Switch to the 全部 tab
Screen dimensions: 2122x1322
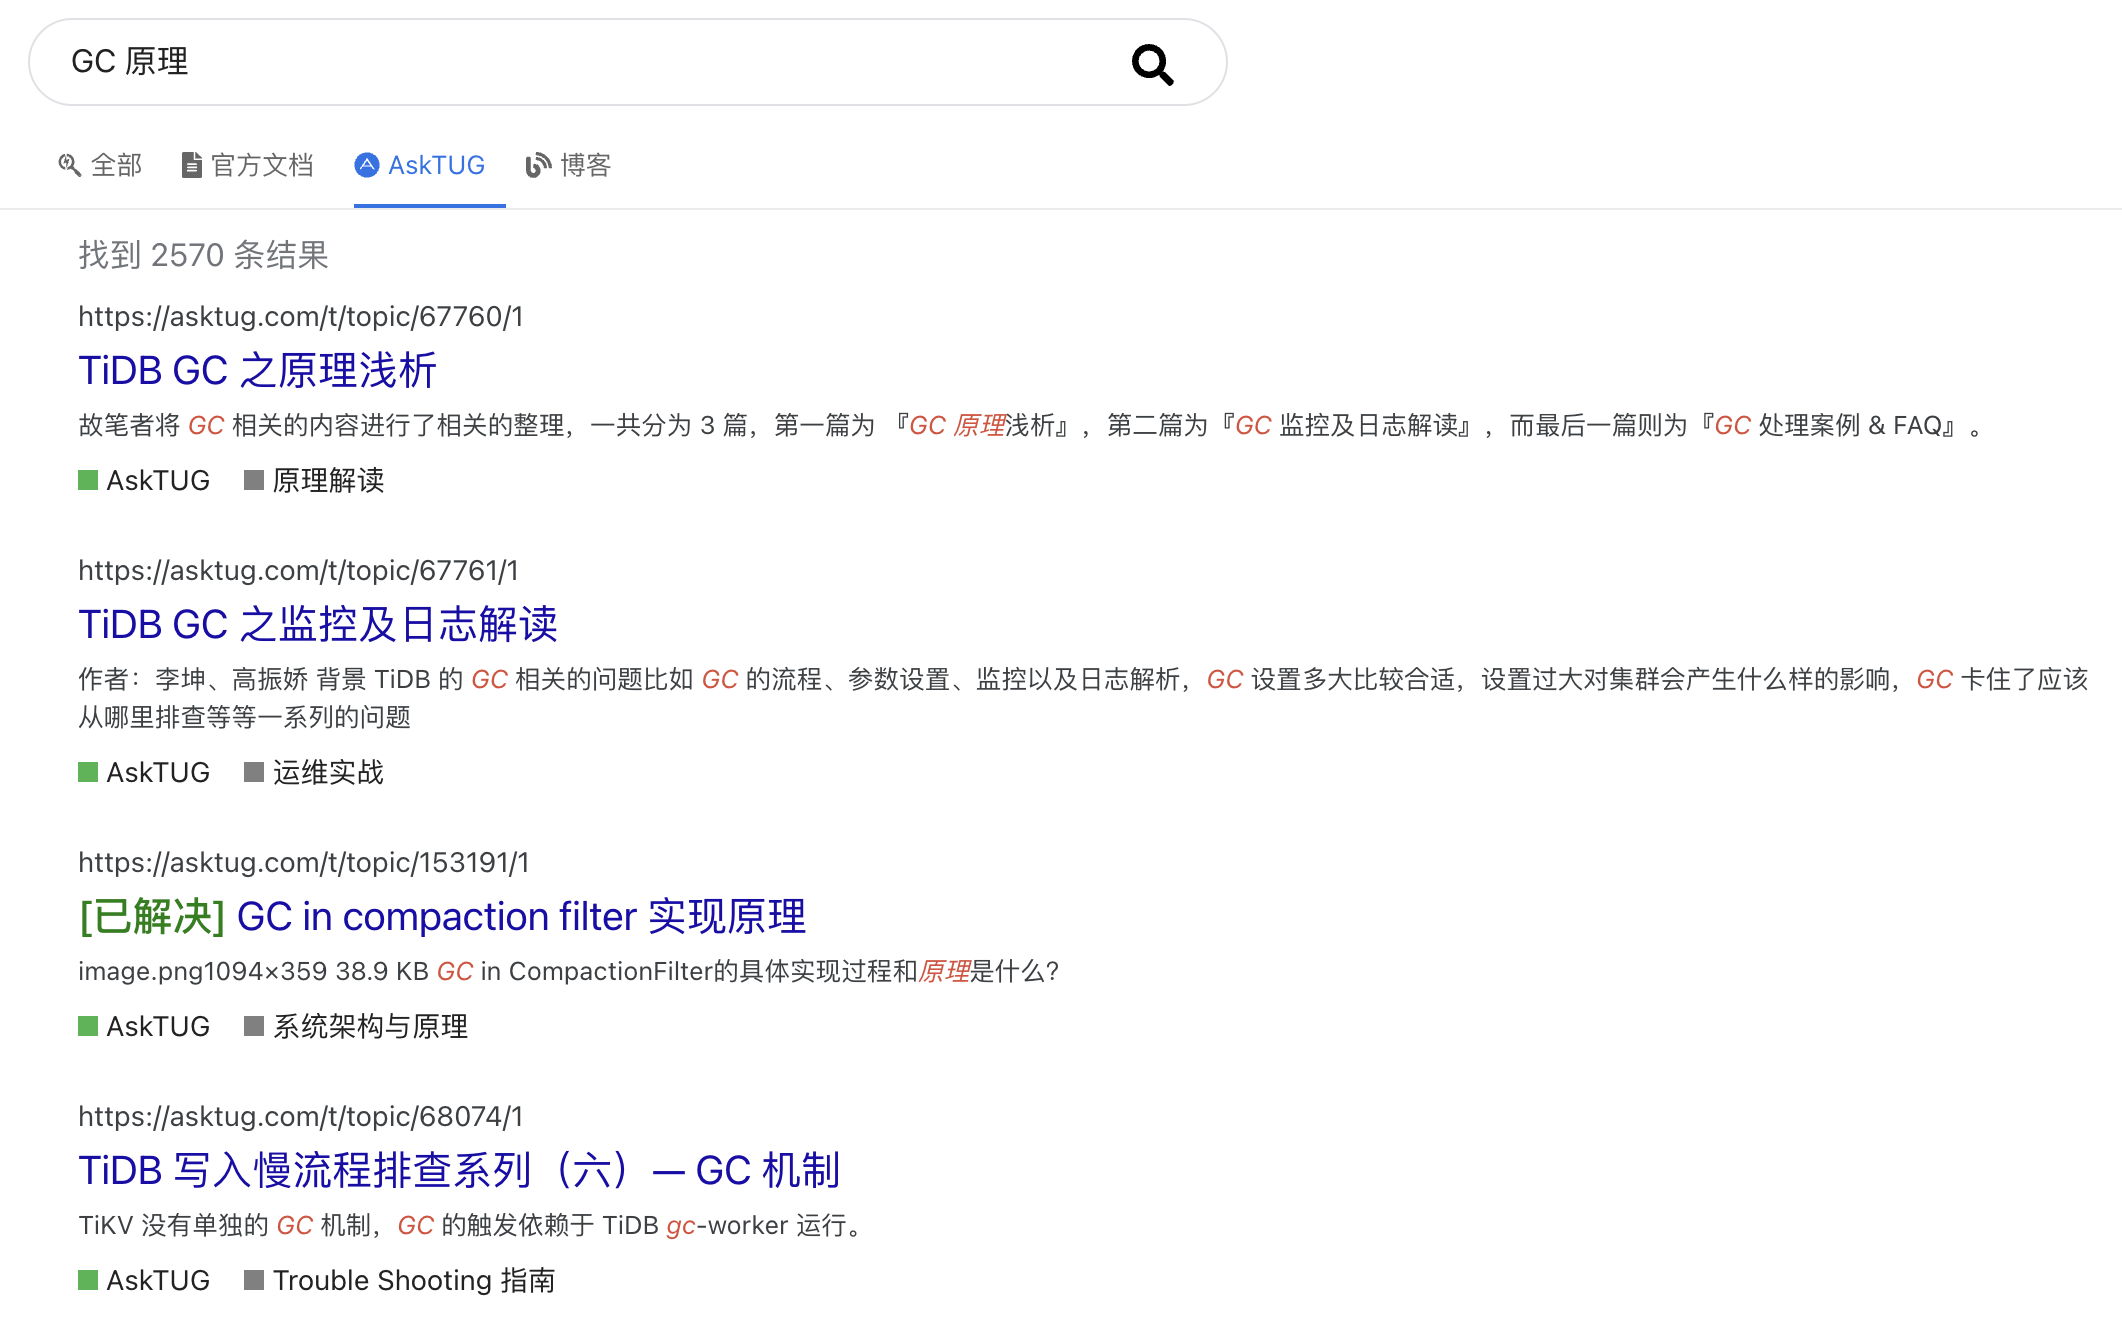(116, 165)
